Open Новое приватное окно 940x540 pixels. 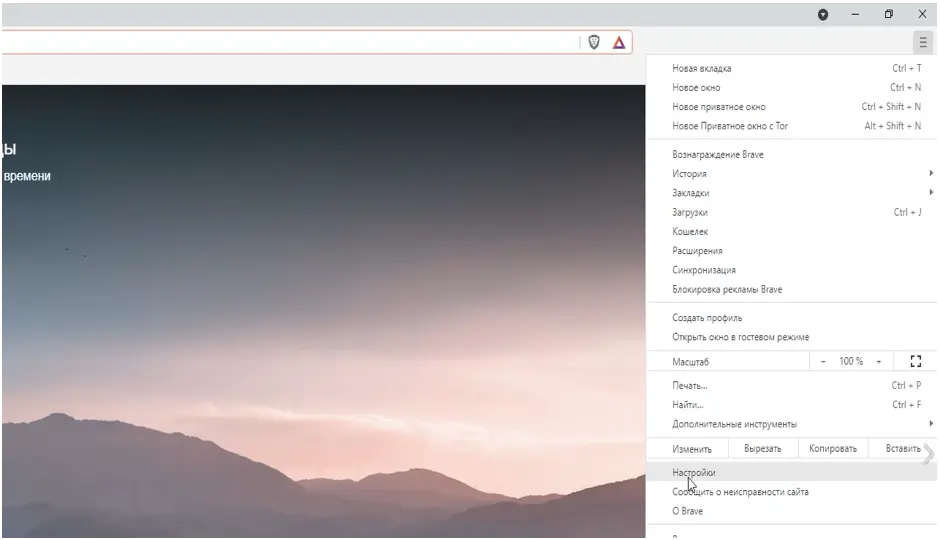791,107
